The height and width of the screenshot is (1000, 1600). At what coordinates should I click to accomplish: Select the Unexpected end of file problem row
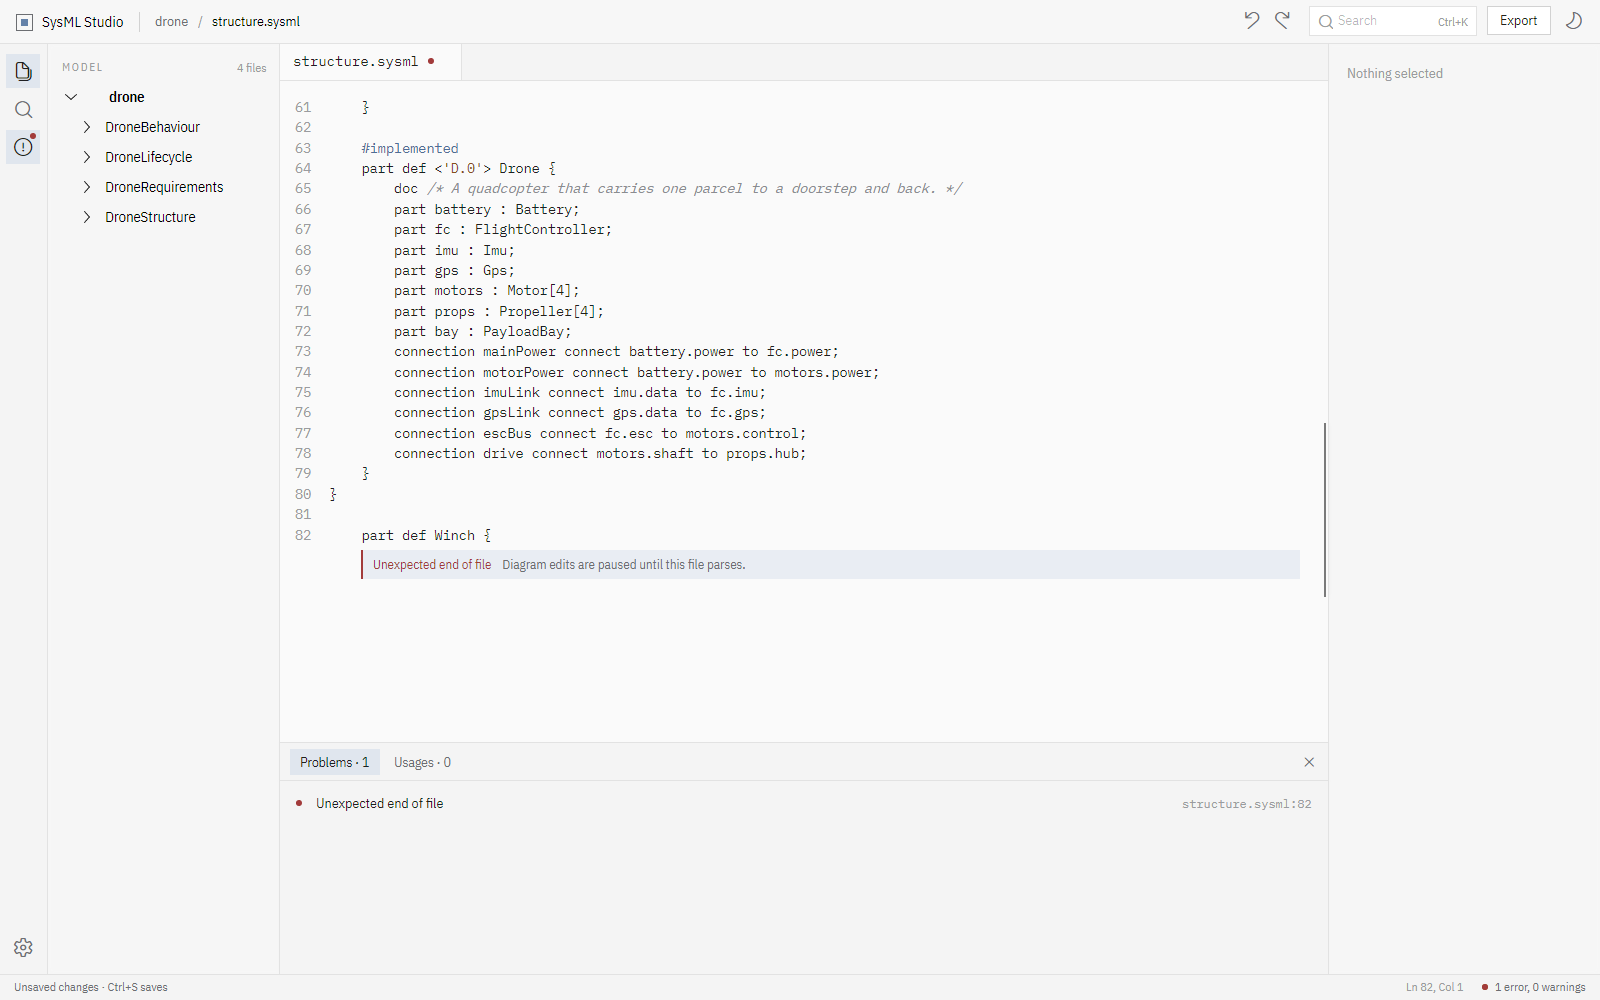[804, 804]
